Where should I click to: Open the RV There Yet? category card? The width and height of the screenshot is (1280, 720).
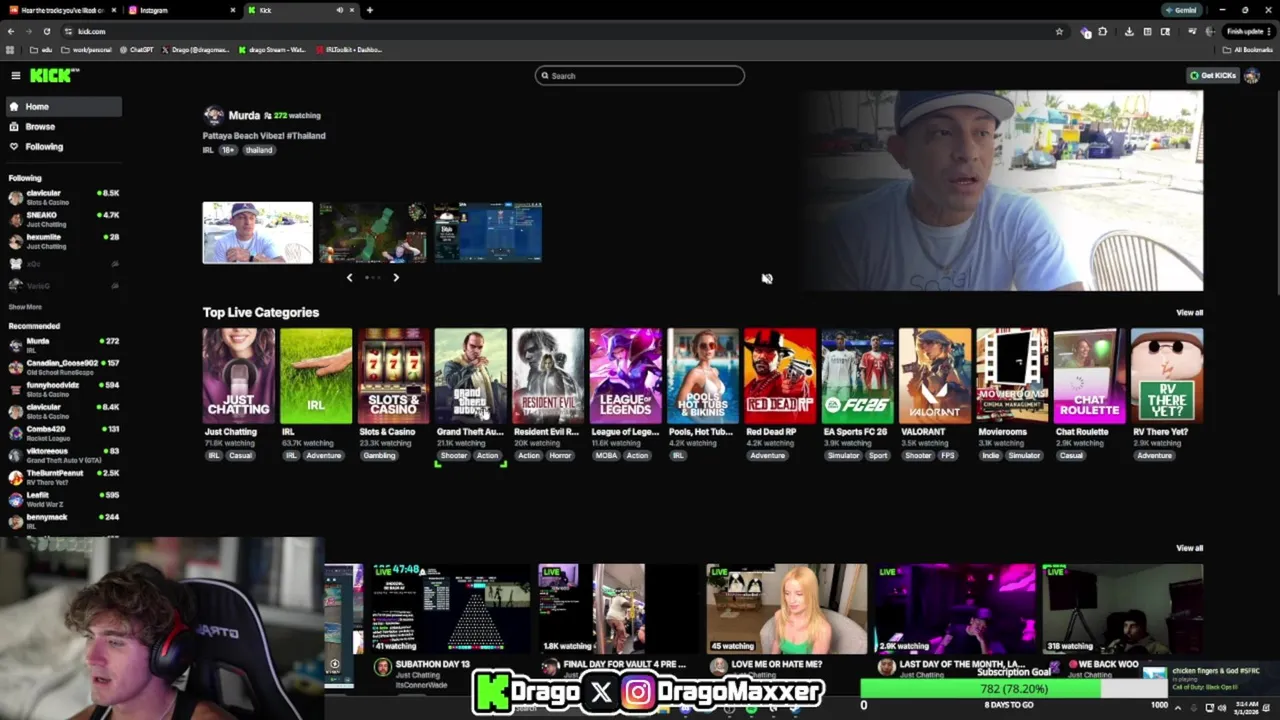tap(1167, 376)
